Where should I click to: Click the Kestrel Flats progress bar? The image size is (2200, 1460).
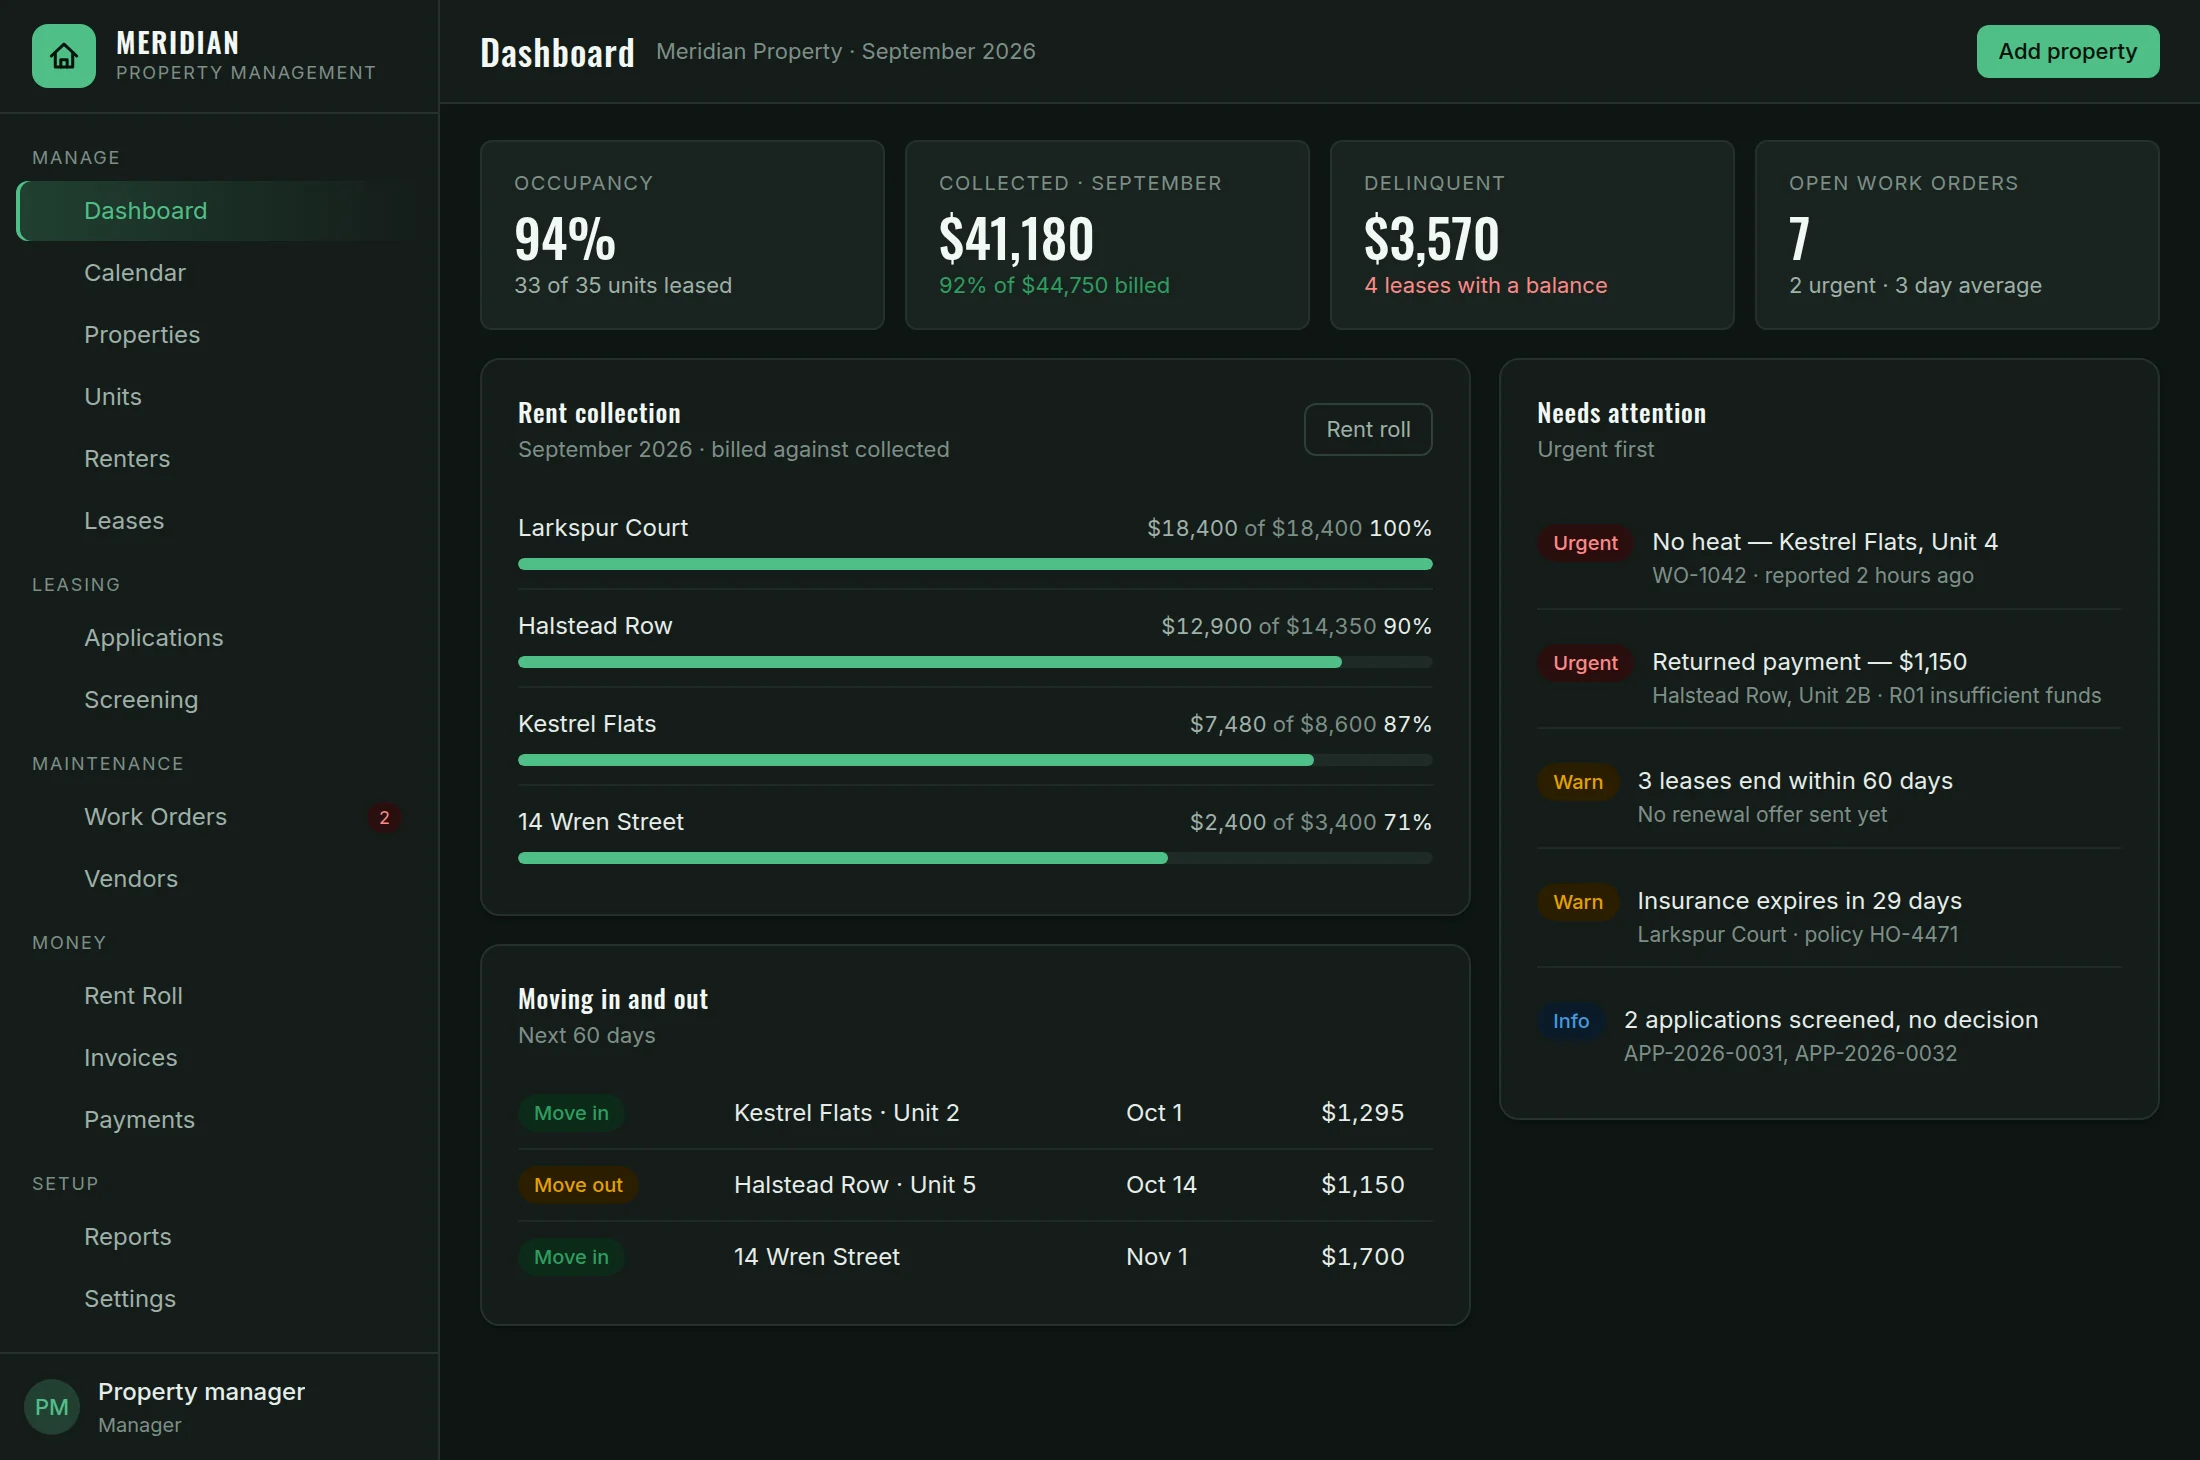coord(975,760)
